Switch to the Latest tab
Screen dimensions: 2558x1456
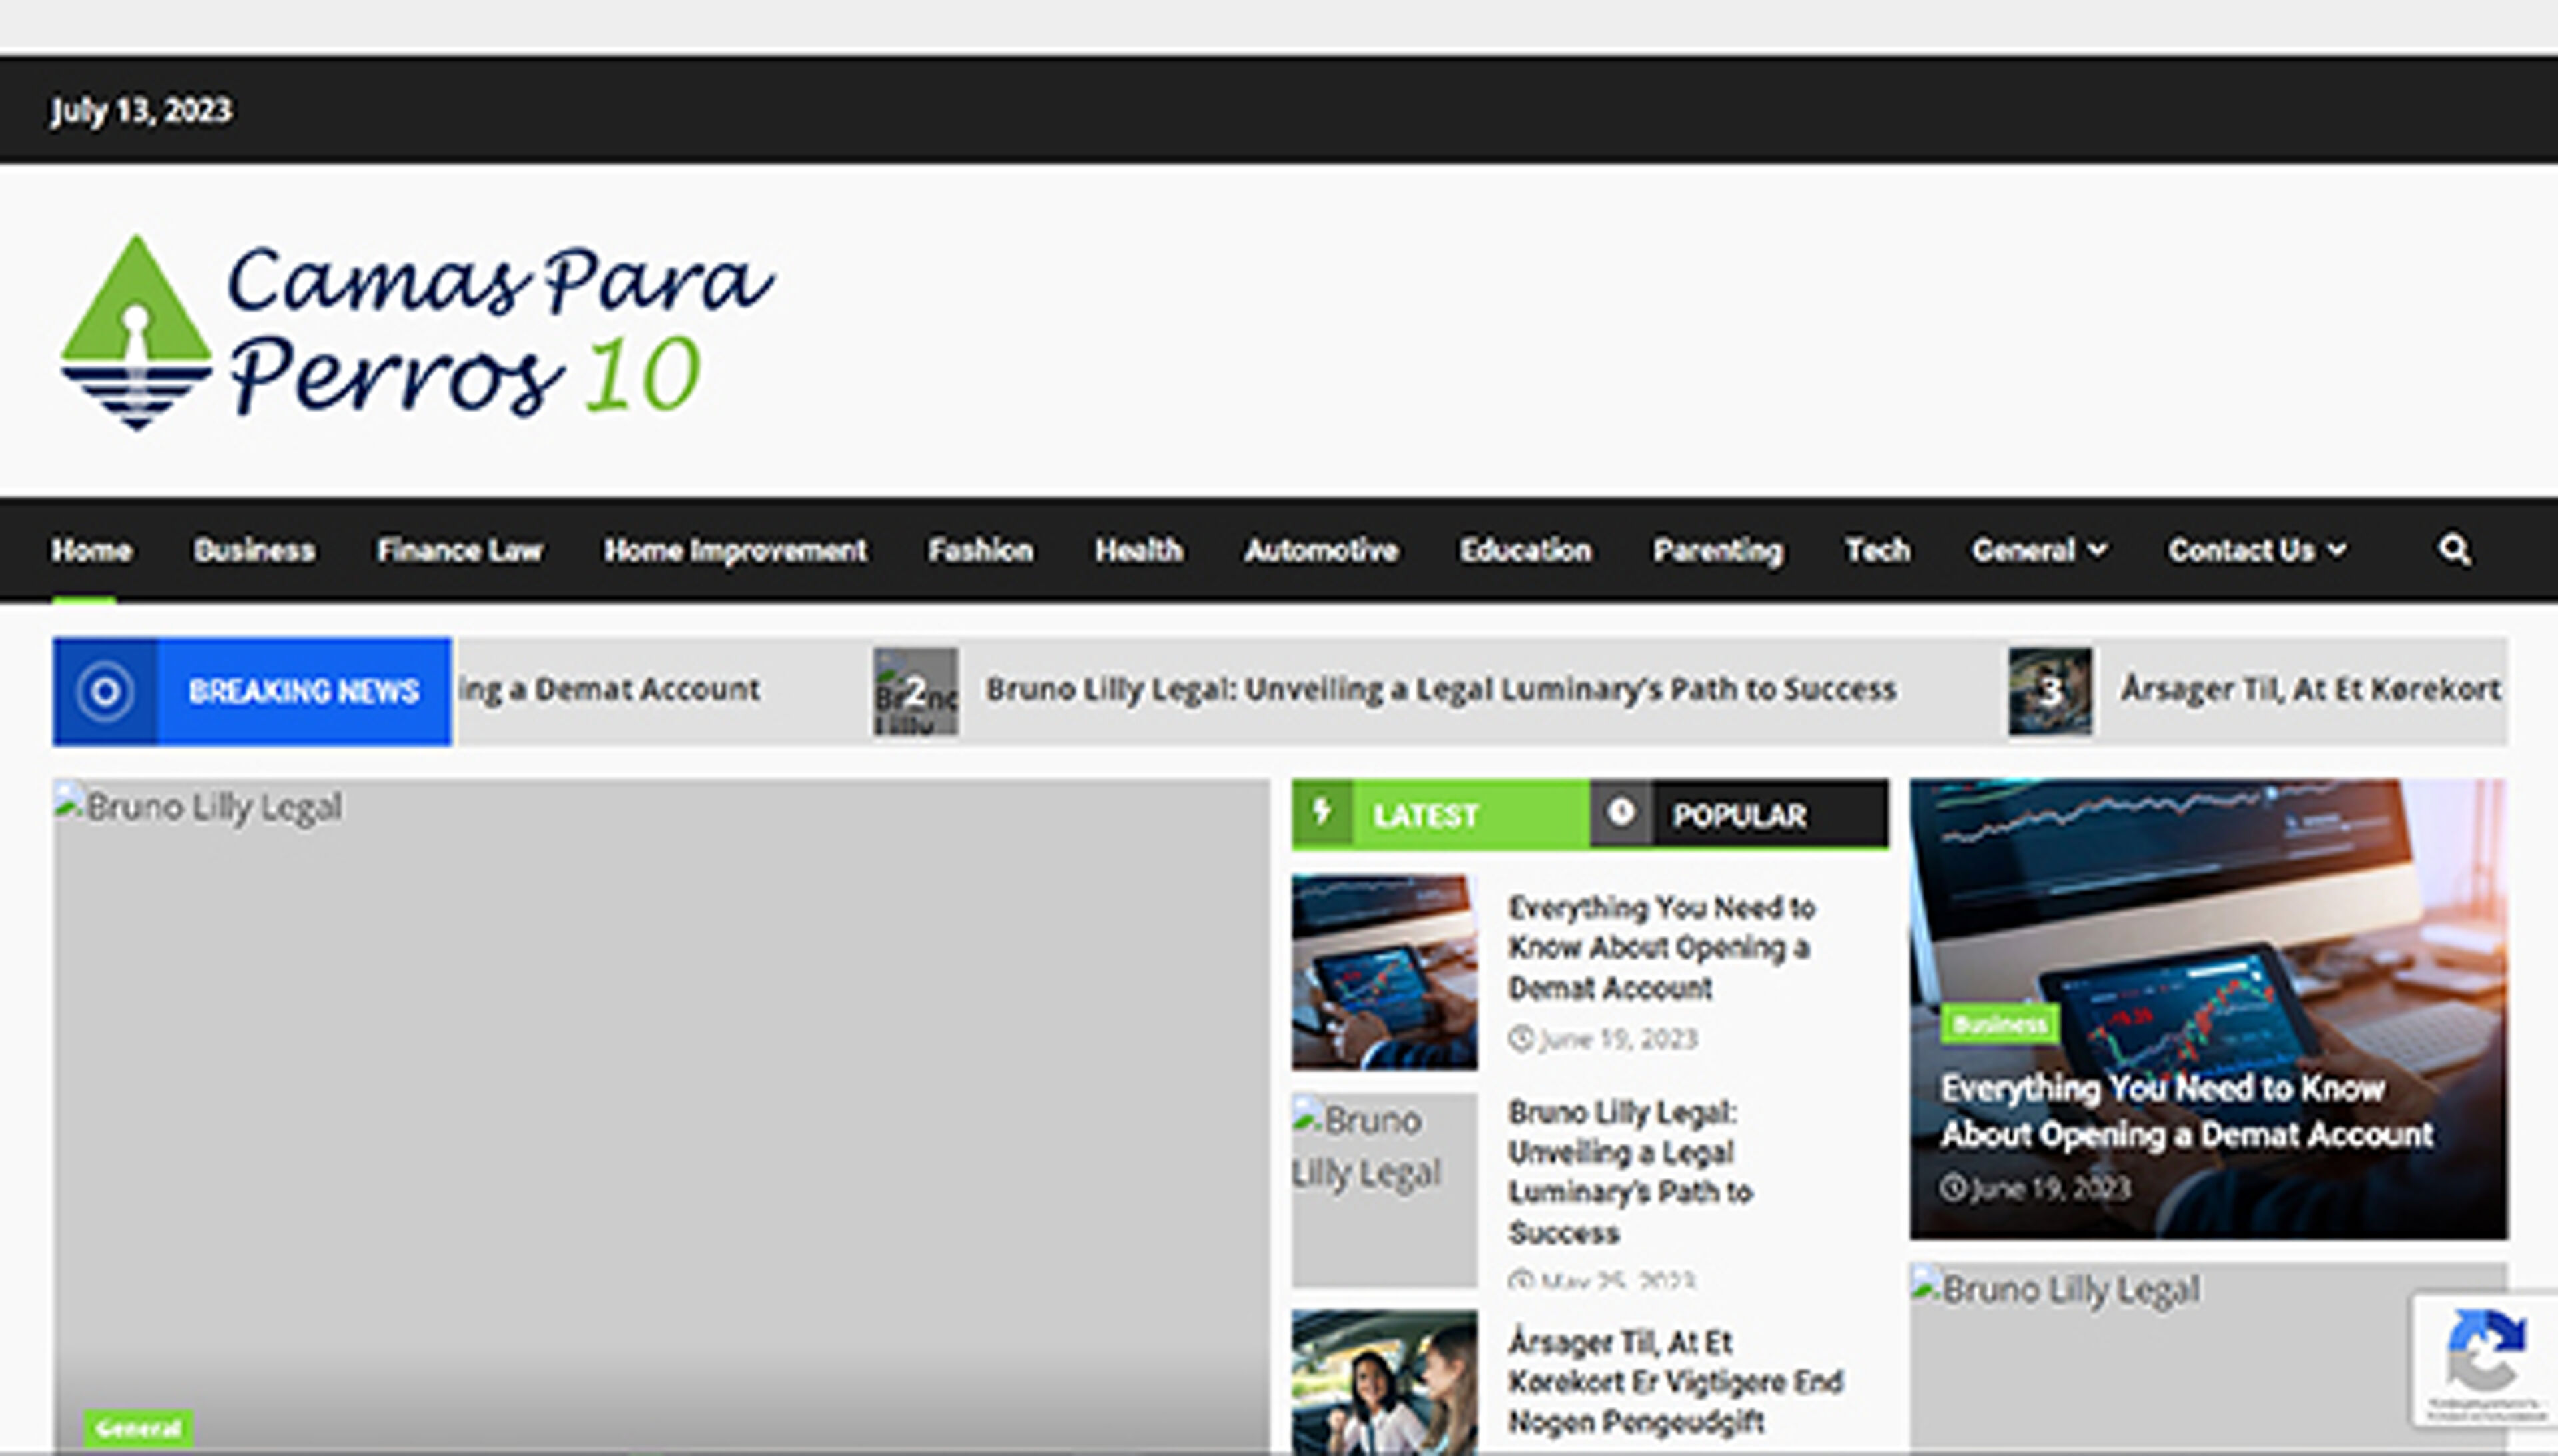(x=1425, y=815)
